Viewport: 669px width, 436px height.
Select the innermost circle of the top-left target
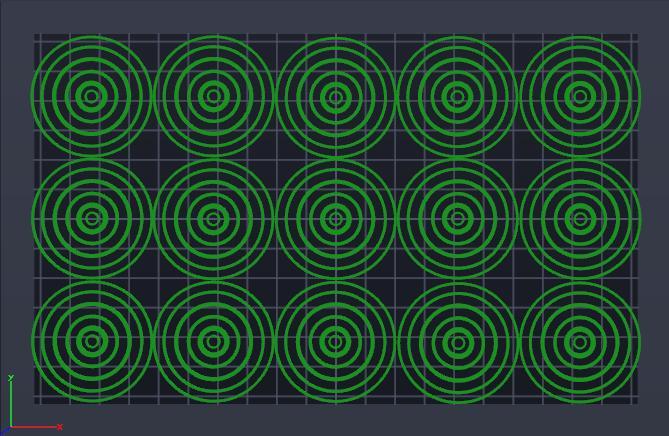click(91, 96)
